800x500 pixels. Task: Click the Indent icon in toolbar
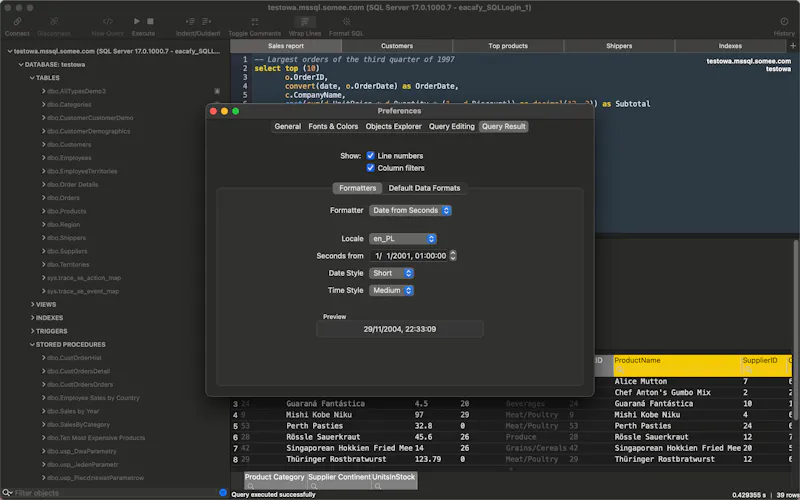pyautogui.click(x=190, y=21)
